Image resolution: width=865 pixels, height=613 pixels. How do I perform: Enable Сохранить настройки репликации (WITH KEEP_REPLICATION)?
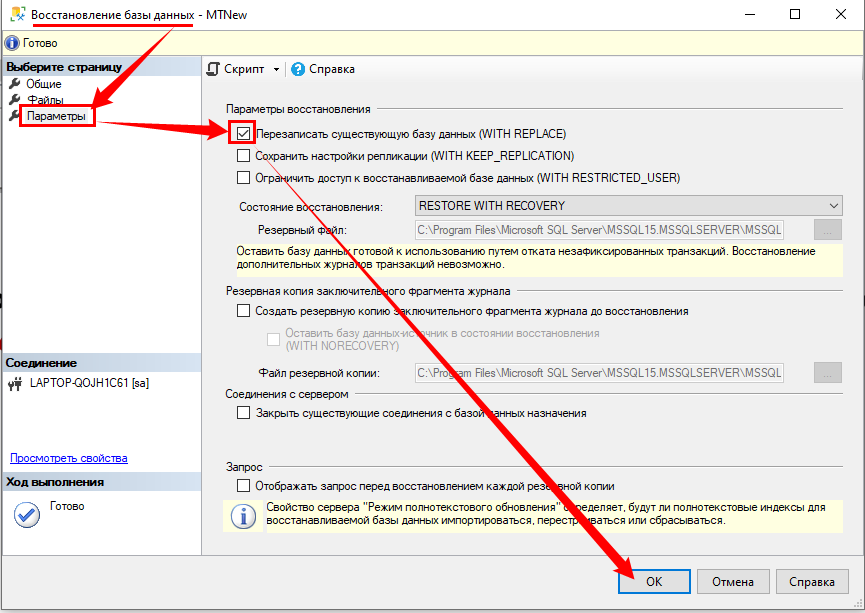243,156
